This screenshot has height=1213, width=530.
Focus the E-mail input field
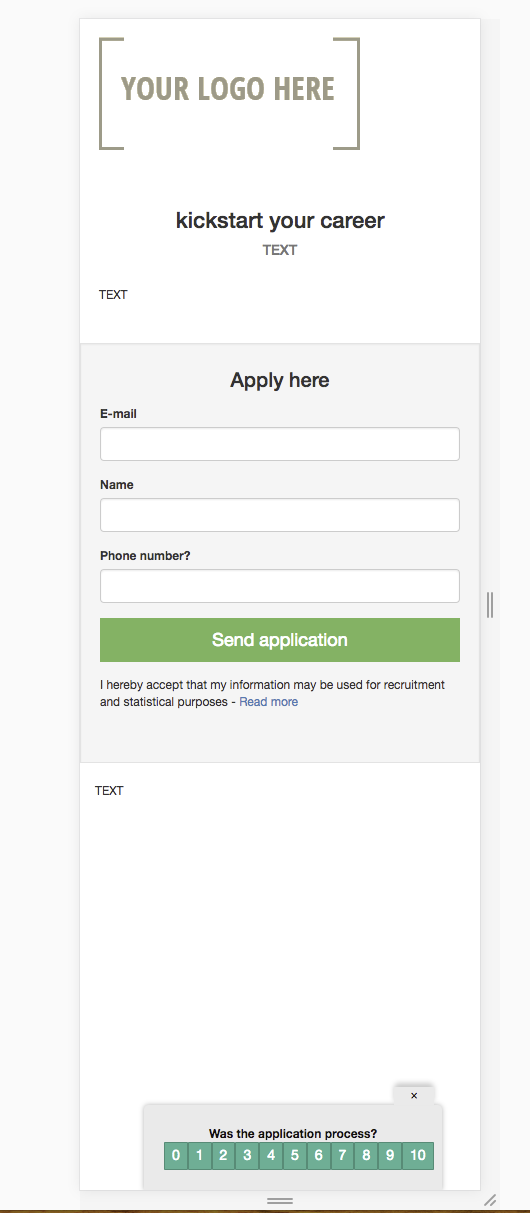click(280, 444)
